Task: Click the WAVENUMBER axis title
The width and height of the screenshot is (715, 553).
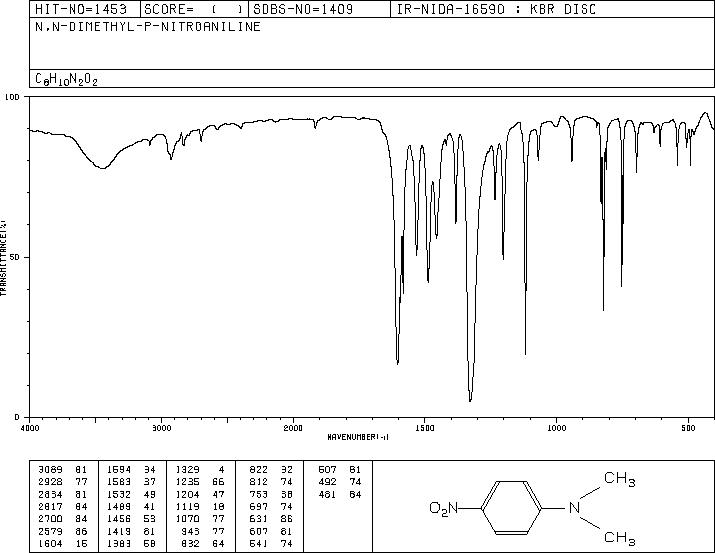Action: point(358,437)
